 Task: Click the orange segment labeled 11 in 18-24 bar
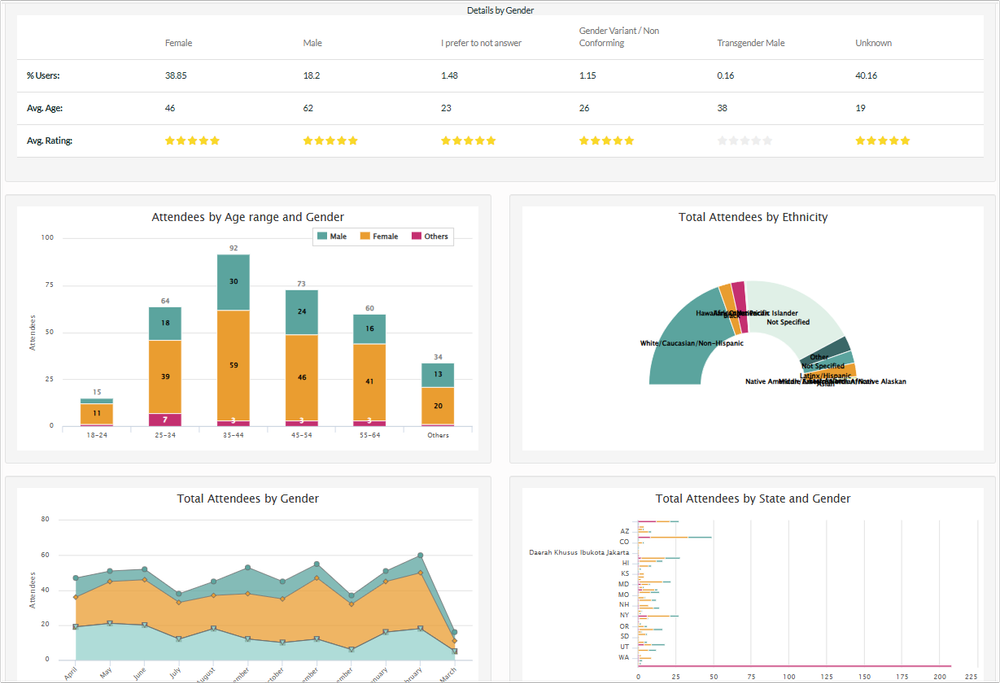click(x=97, y=414)
